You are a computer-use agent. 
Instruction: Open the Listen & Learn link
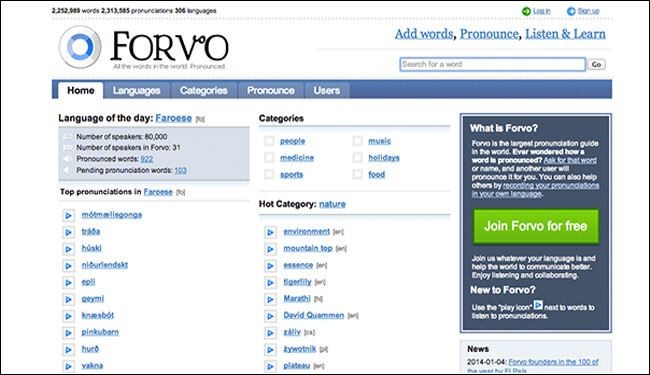[565, 34]
